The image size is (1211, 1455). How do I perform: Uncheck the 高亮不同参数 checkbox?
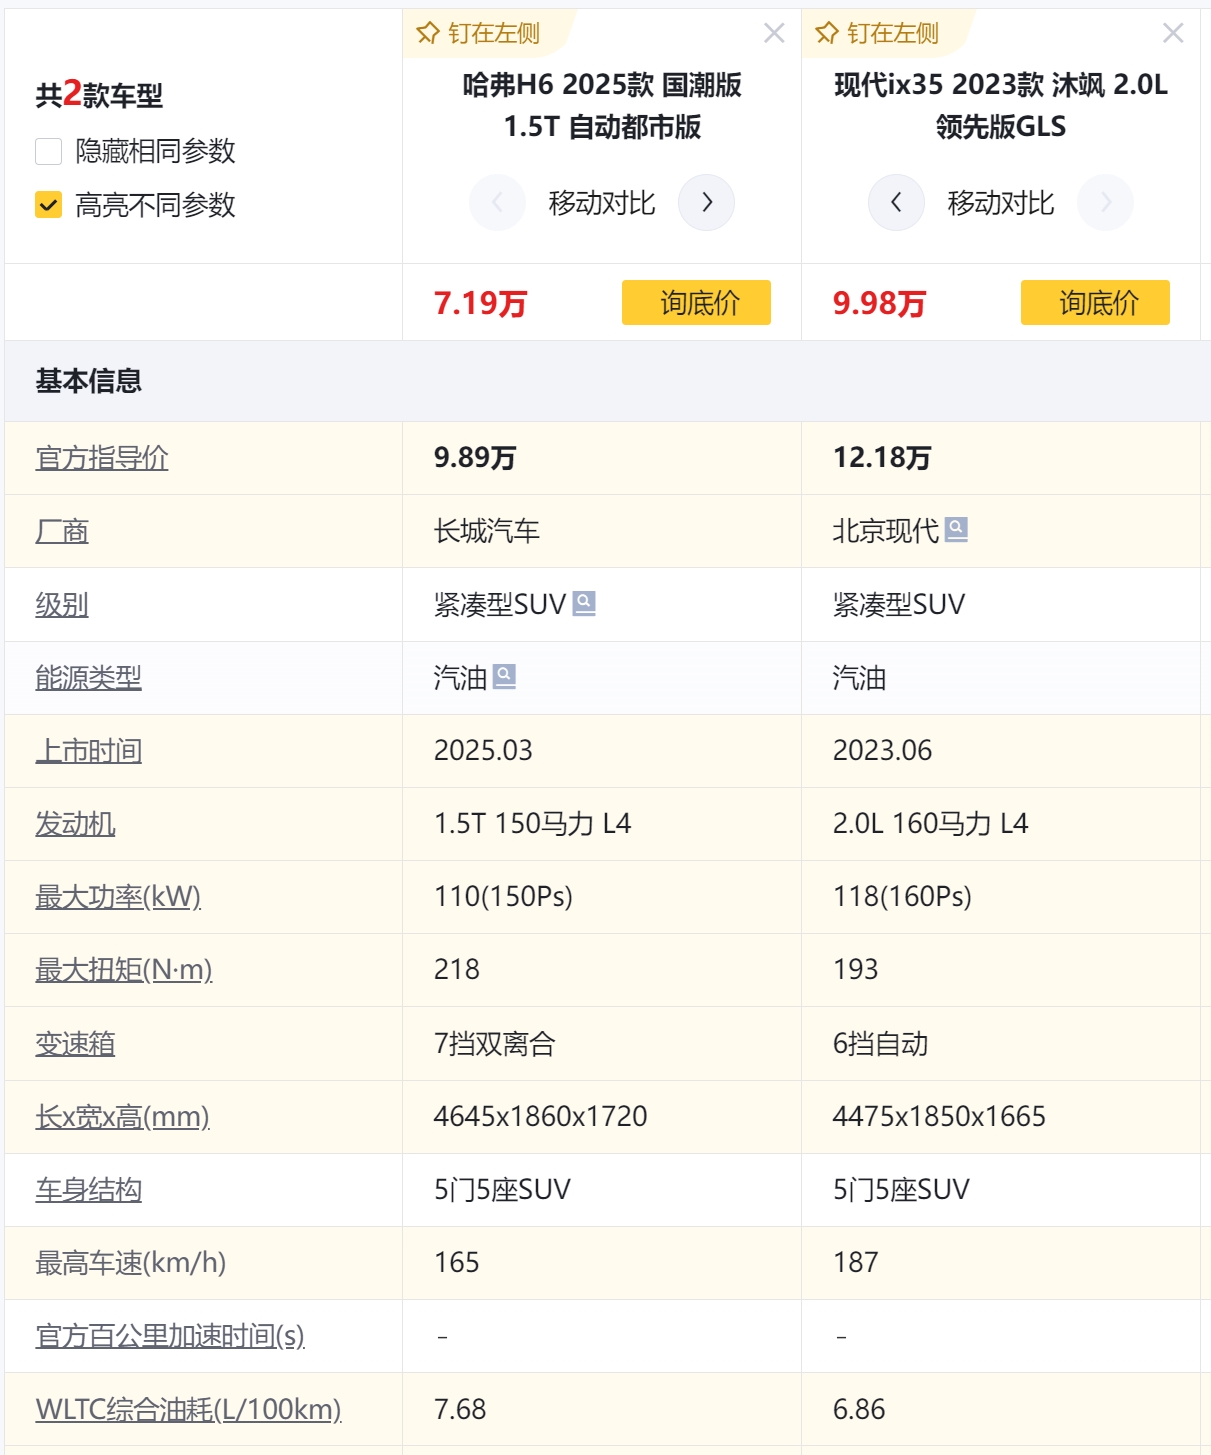coord(49,205)
